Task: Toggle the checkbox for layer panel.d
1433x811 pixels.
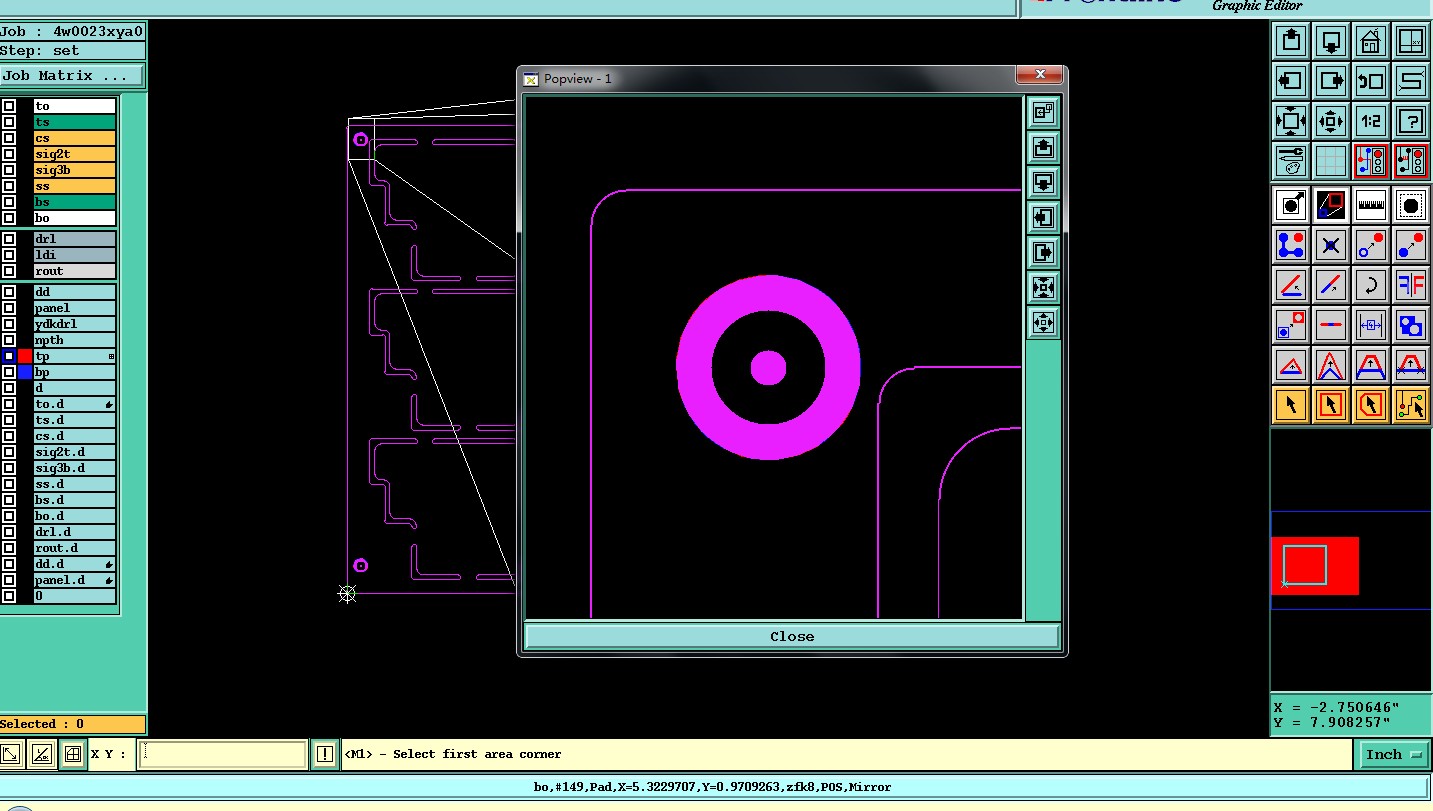Action: (8, 580)
